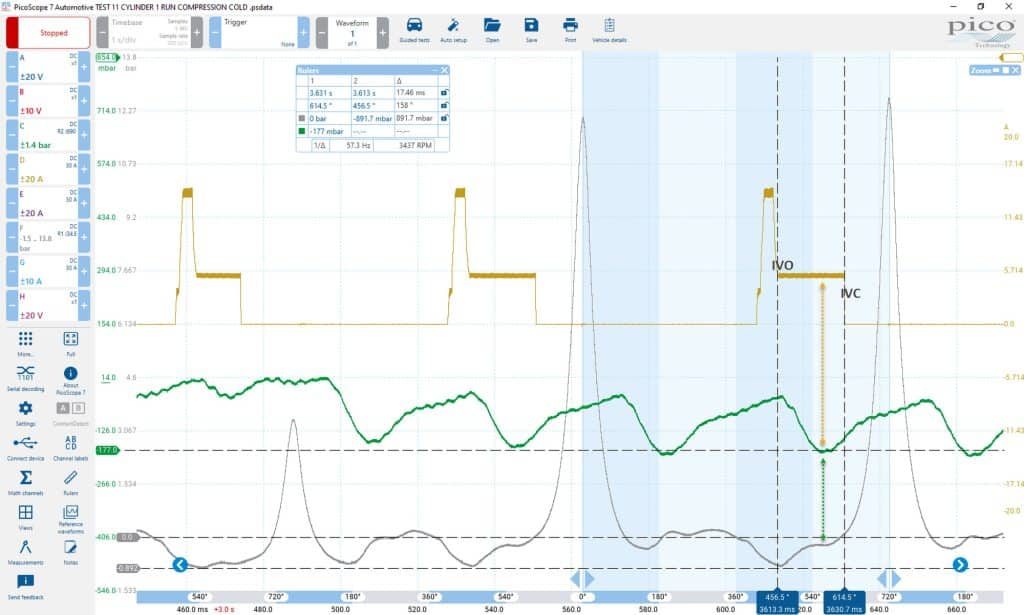Open a file with the folder icon
This screenshot has height=615, width=1024.
tap(492, 30)
